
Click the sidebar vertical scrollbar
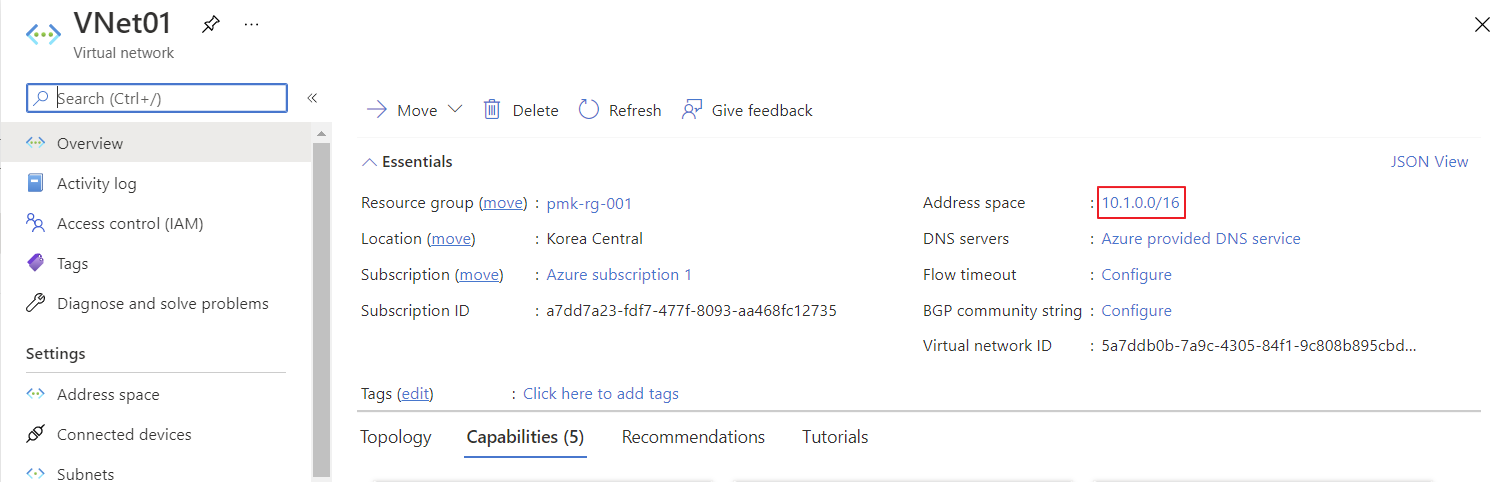pos(321,310)
